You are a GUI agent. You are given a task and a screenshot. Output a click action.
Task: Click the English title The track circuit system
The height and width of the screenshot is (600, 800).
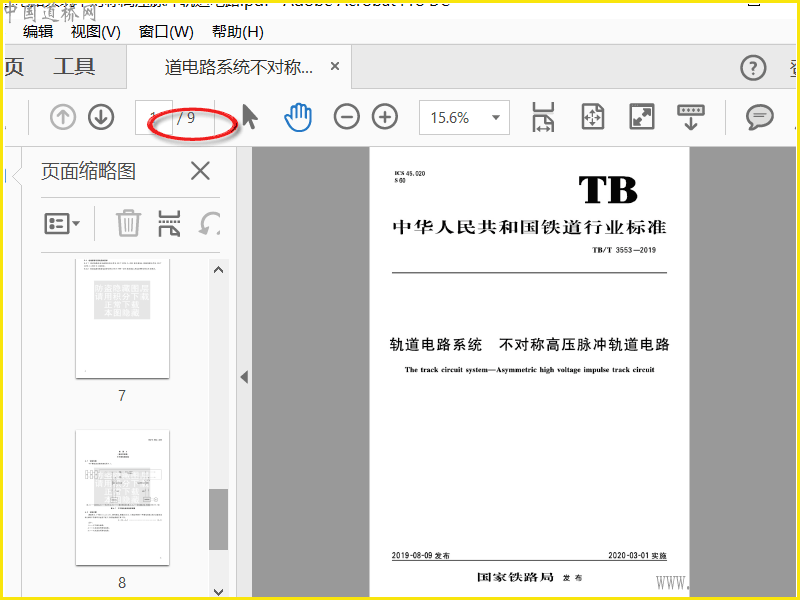click(529, 369)
